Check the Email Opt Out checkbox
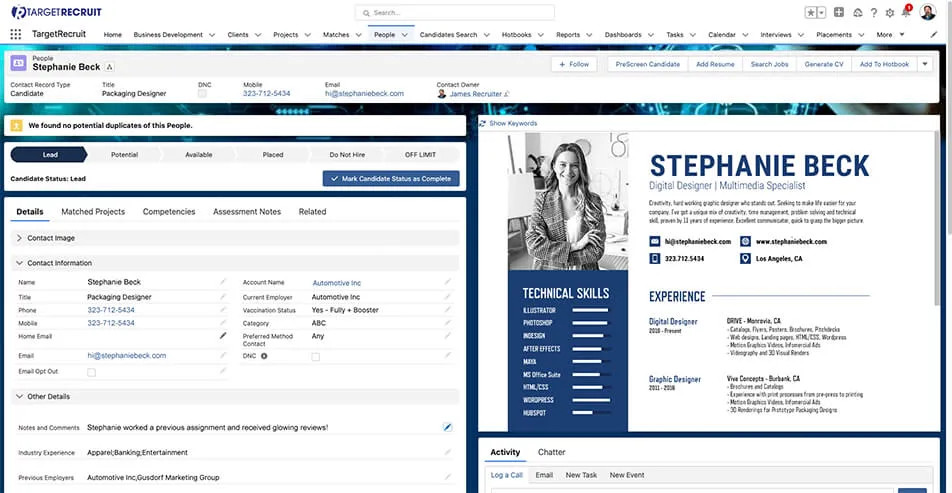Screen dimensions: 952x493 (92, 372)
